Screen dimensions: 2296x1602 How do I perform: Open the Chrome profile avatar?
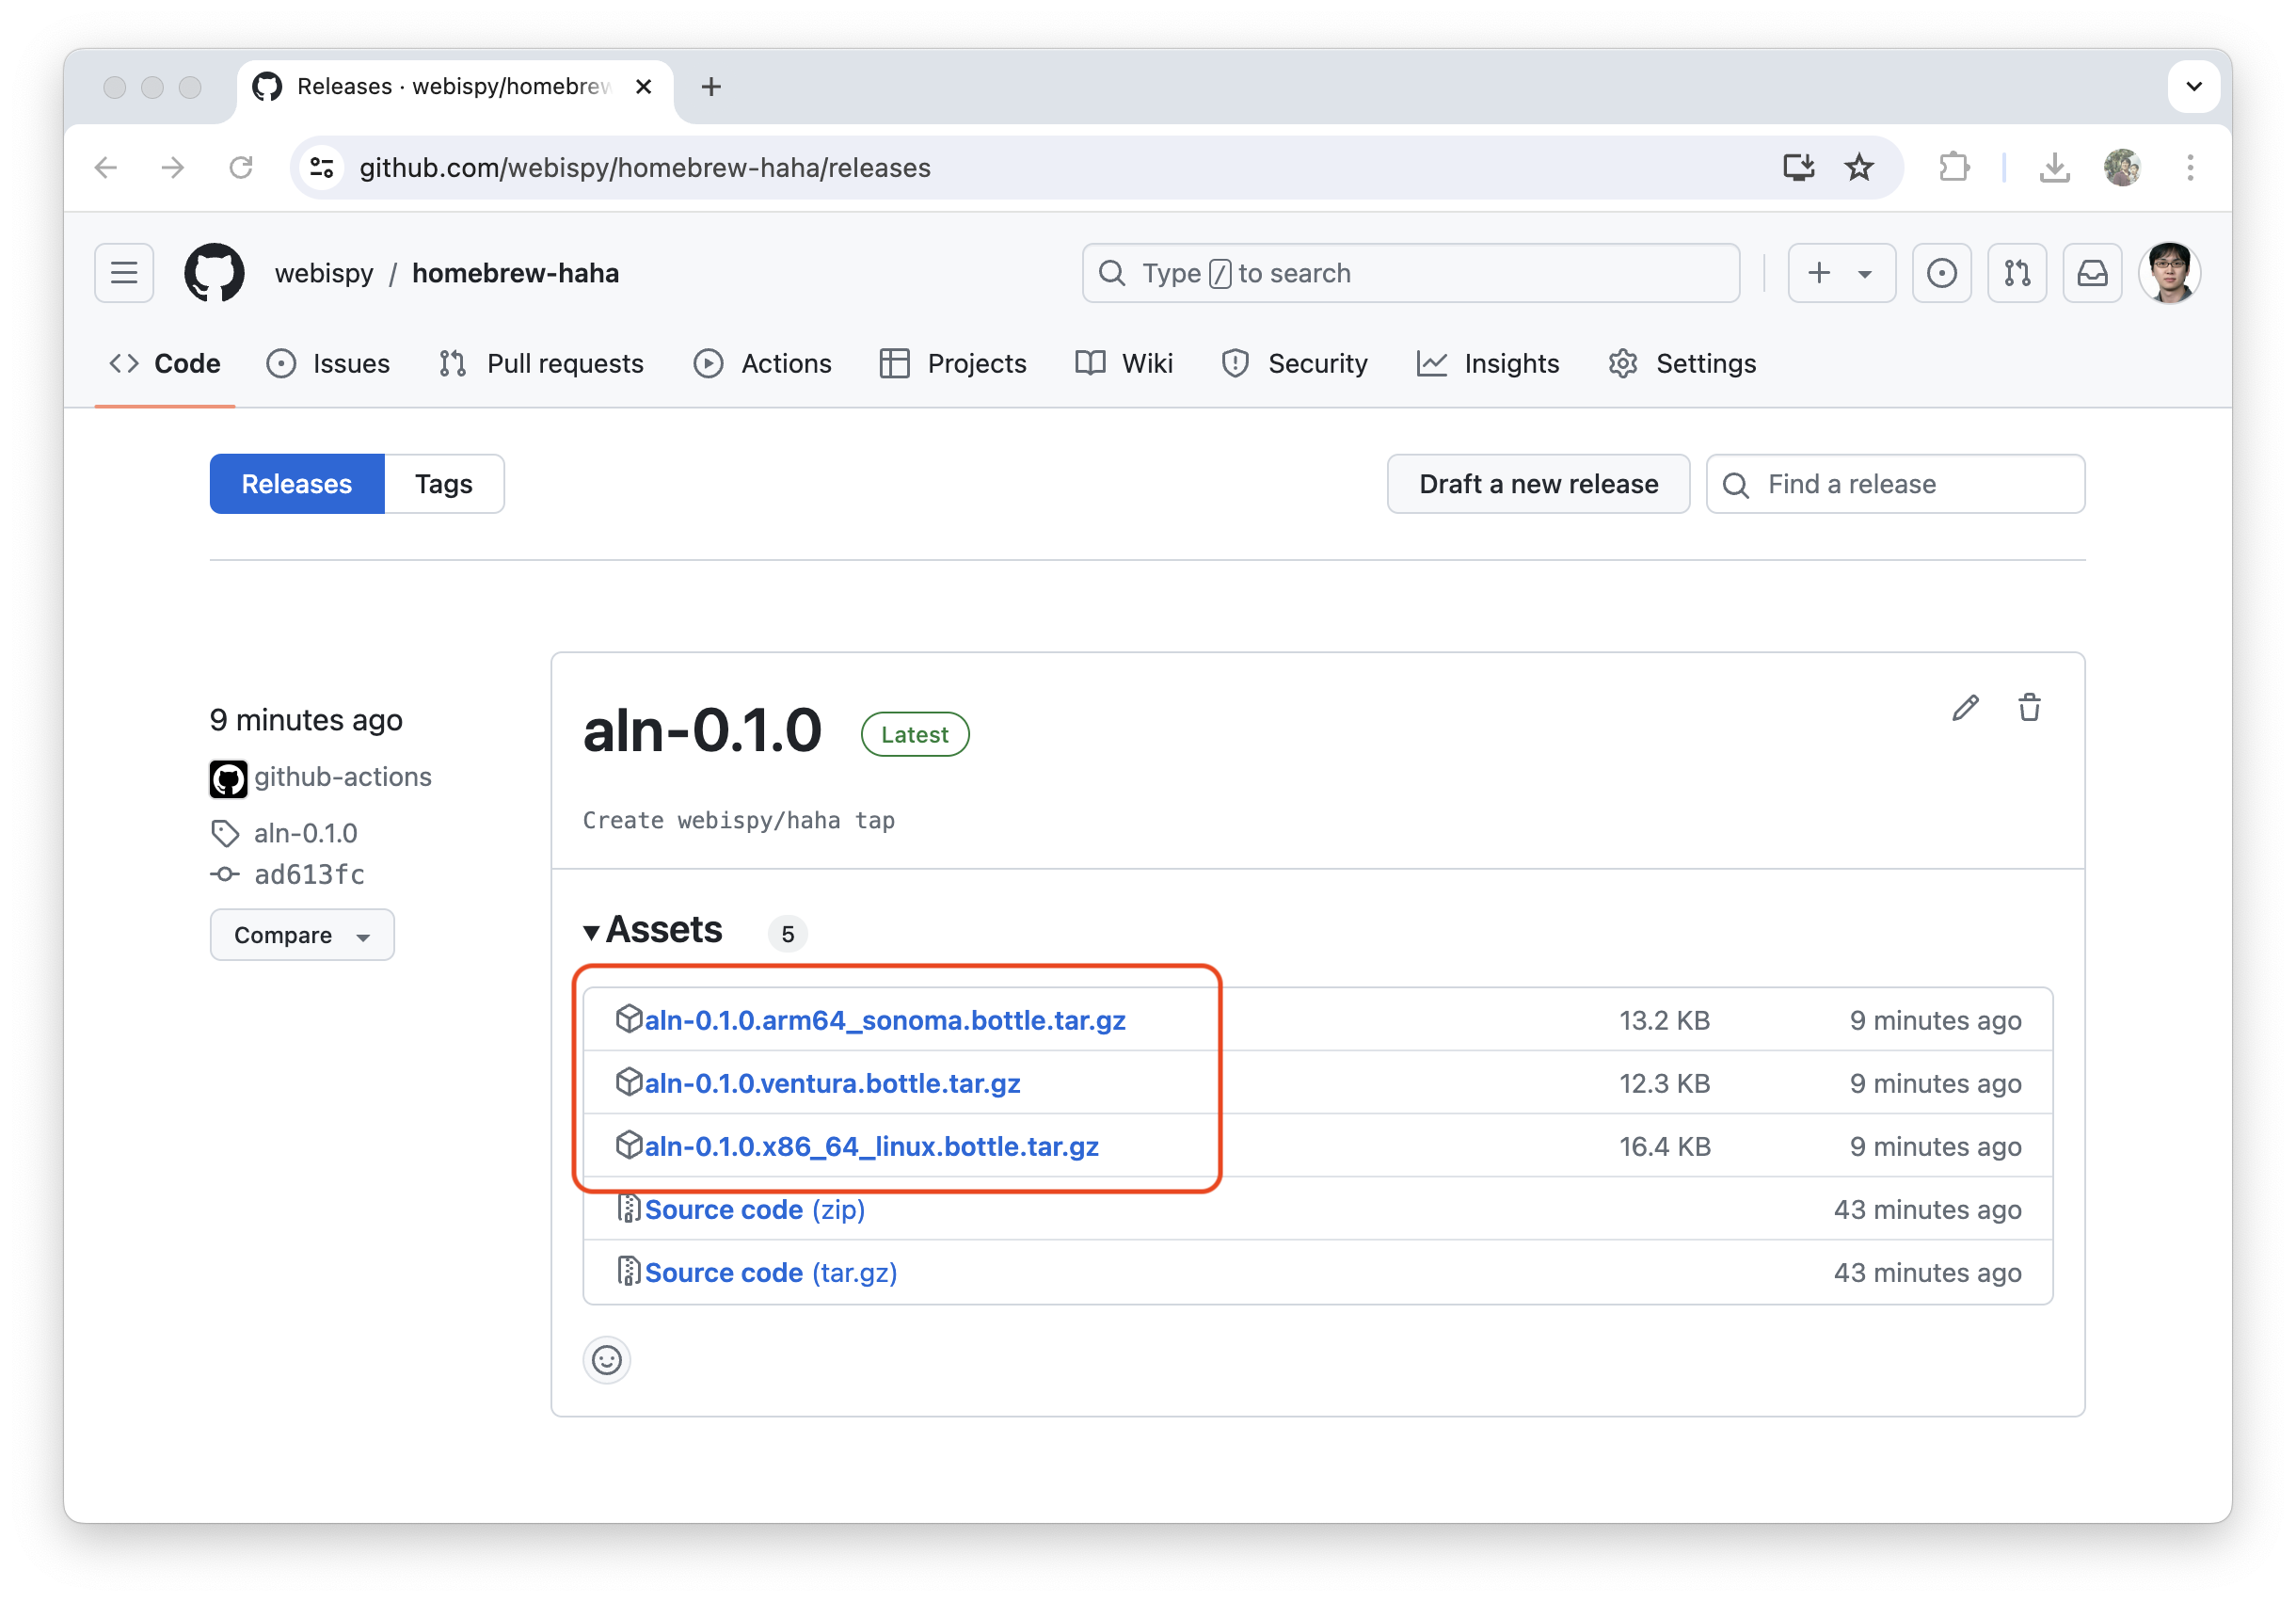(2122, 167)
